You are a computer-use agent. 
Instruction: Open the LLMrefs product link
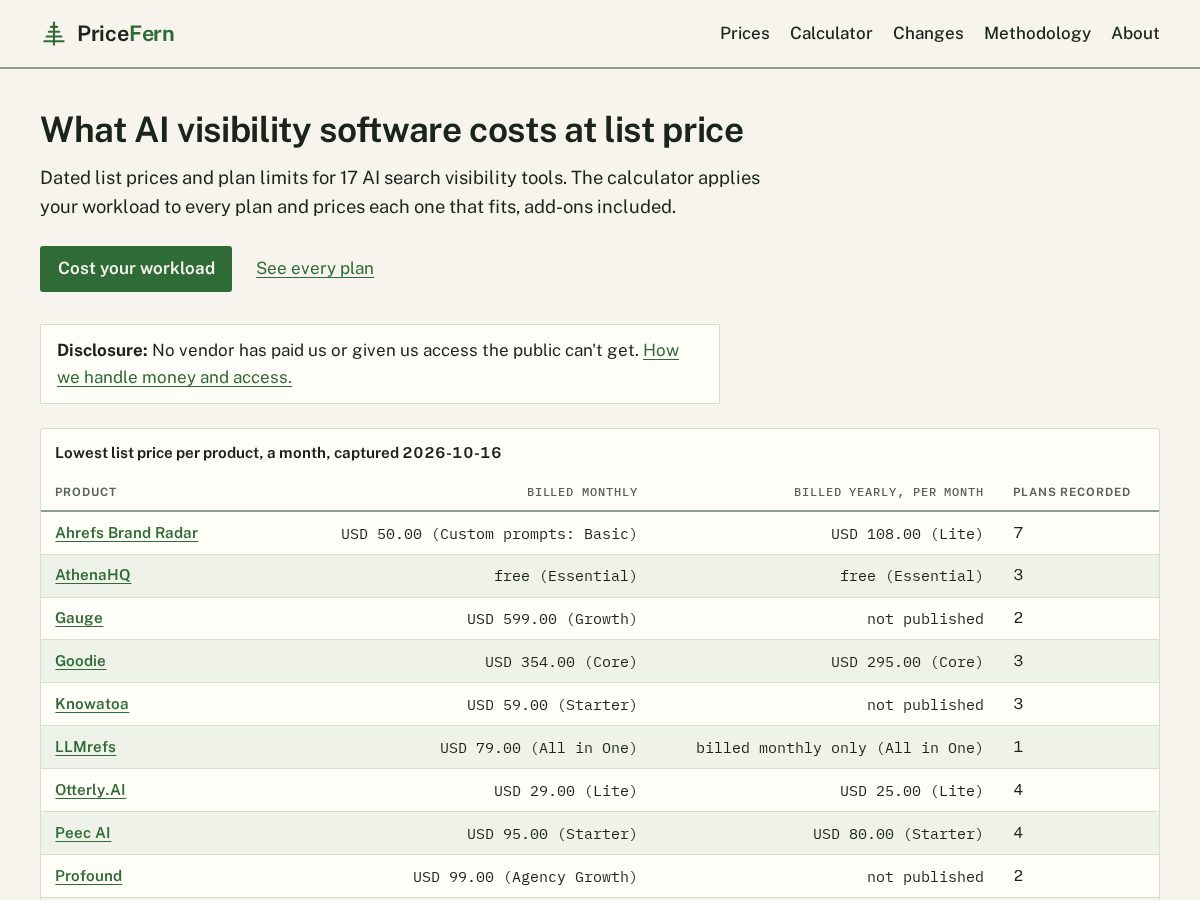coord(85,747)
